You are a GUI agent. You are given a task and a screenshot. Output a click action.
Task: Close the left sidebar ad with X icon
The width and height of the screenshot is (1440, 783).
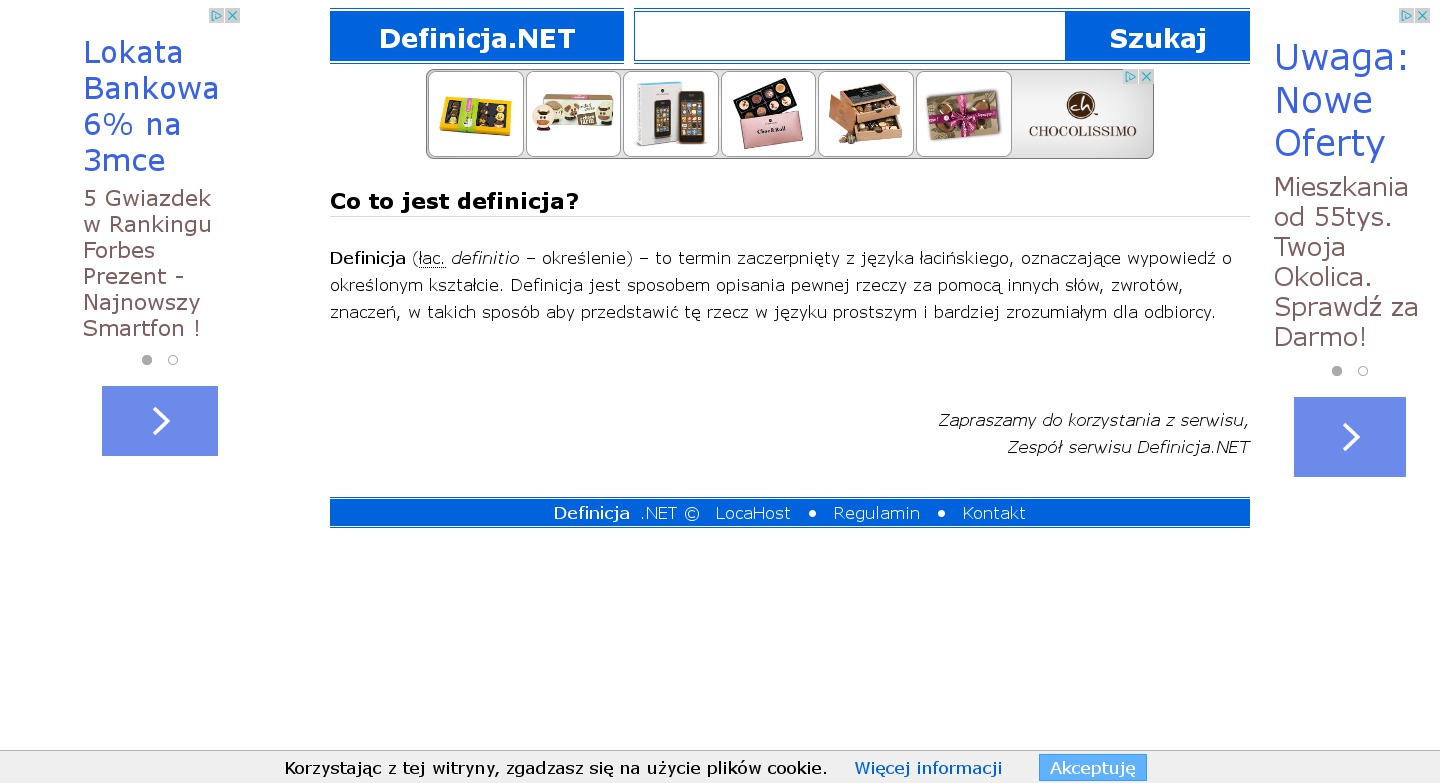[232, 16]
